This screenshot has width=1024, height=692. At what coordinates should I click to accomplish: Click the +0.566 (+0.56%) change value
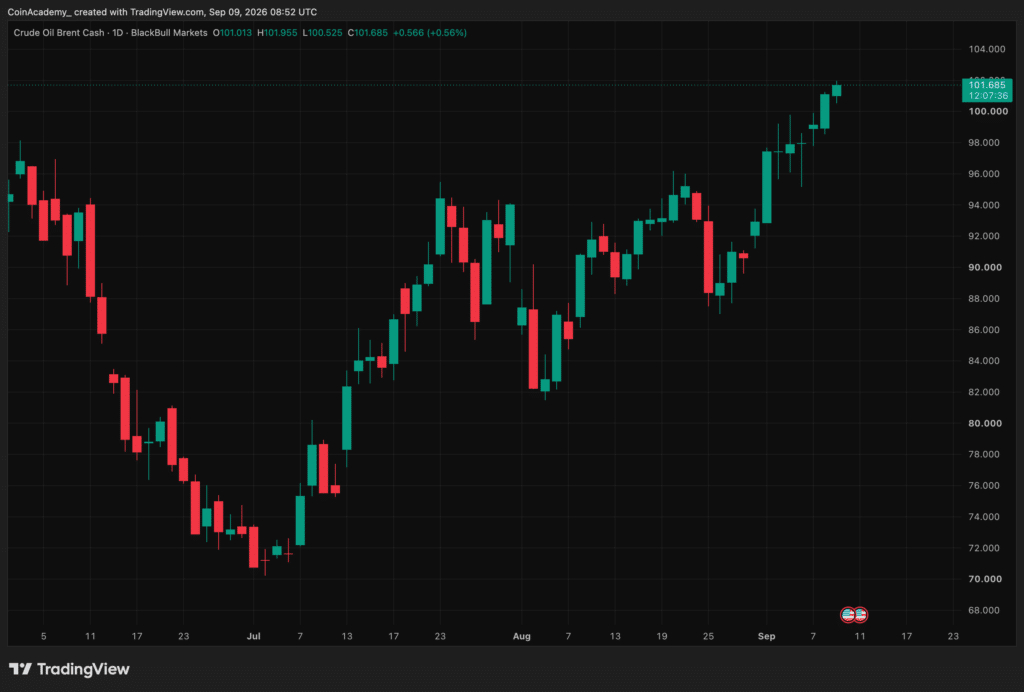click(x=430, y=33)
